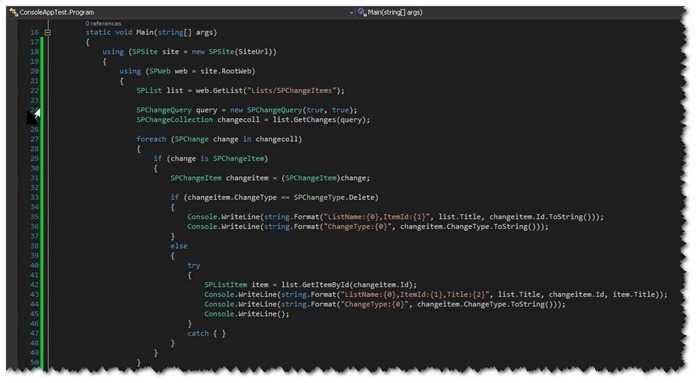The width and height of the screenshot is (697, 383).
Task: Click the SPChangeType.Delete text
Action: (336, 197)
